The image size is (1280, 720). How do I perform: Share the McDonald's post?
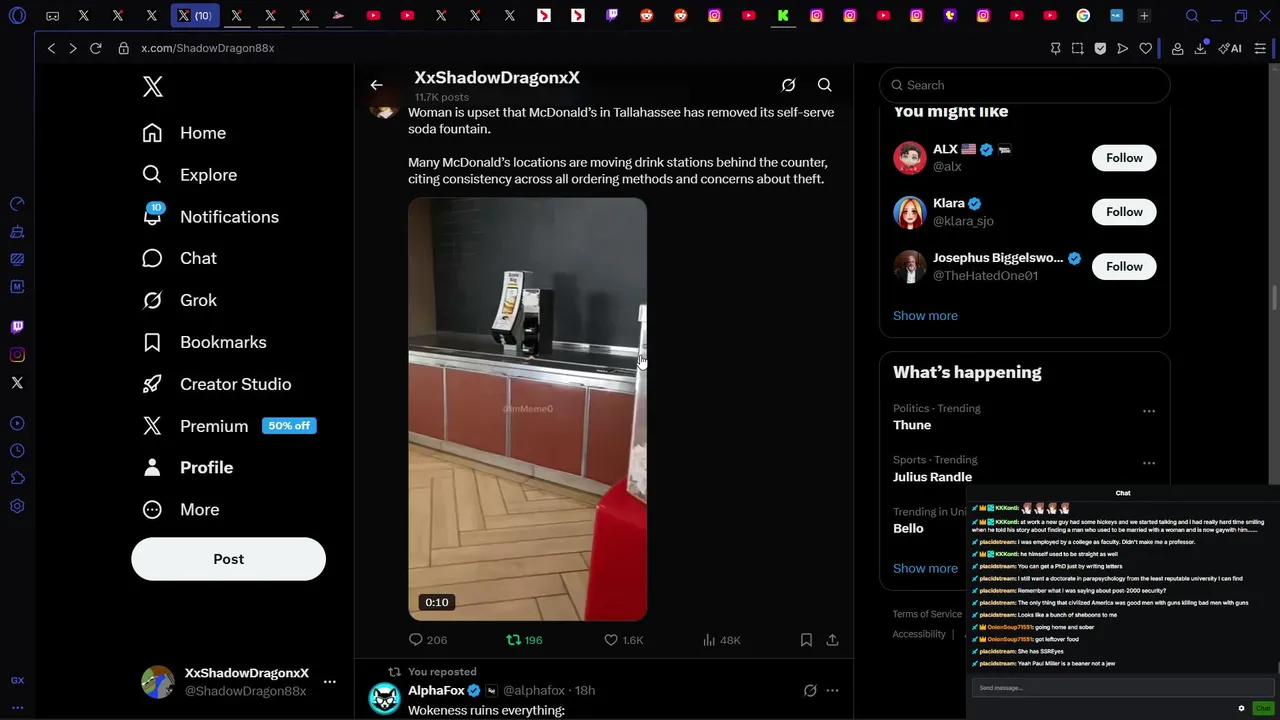point(832,640)
